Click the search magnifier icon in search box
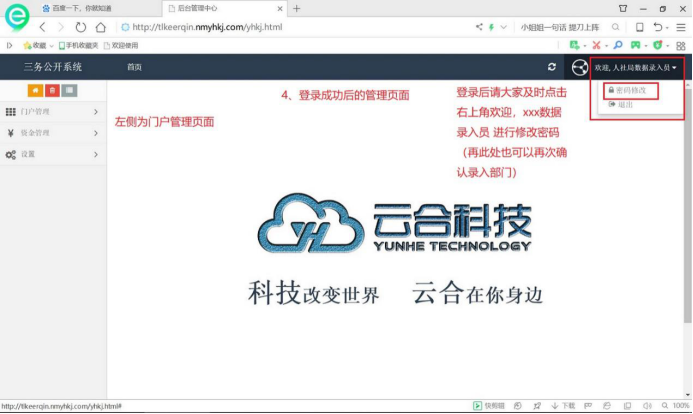Viewport: 693px width, 414px height. click(615, 27)
